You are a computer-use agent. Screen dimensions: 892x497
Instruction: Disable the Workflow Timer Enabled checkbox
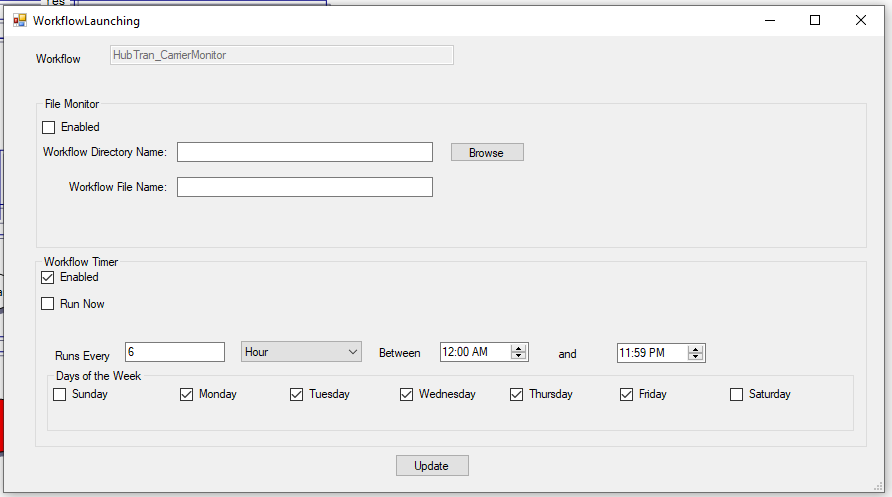(x=48, y=277)
